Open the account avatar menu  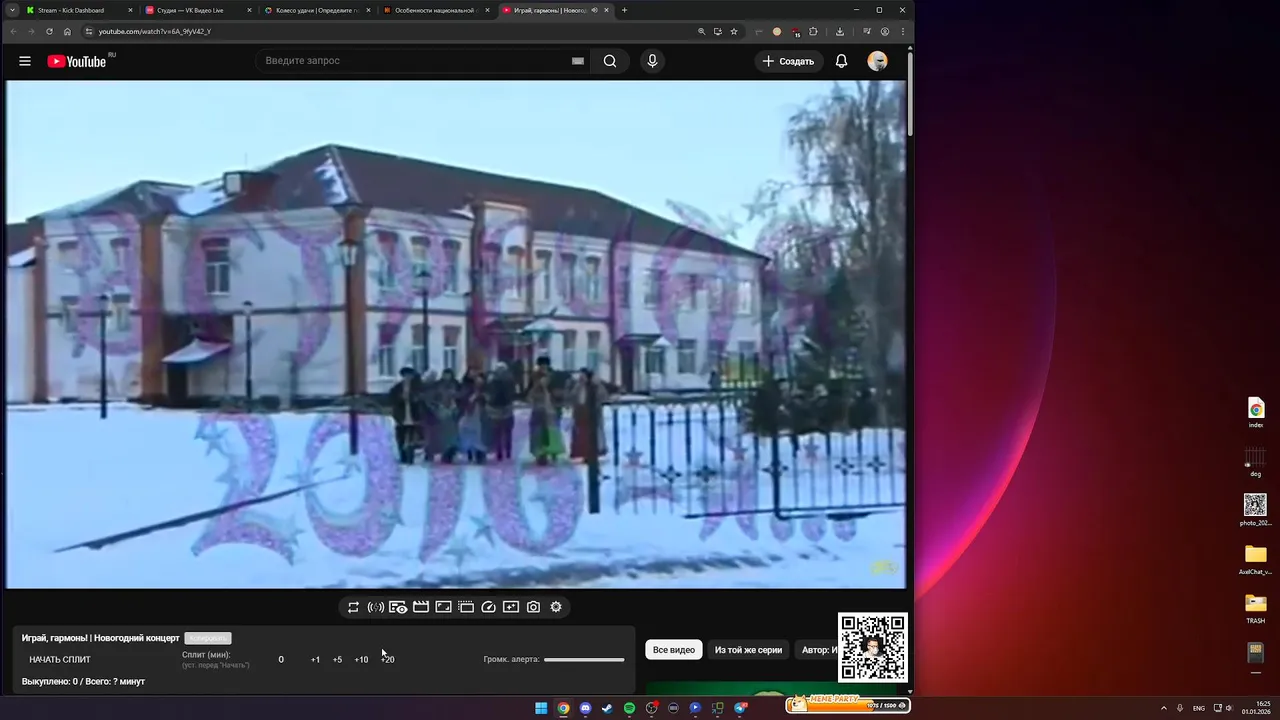877,61
